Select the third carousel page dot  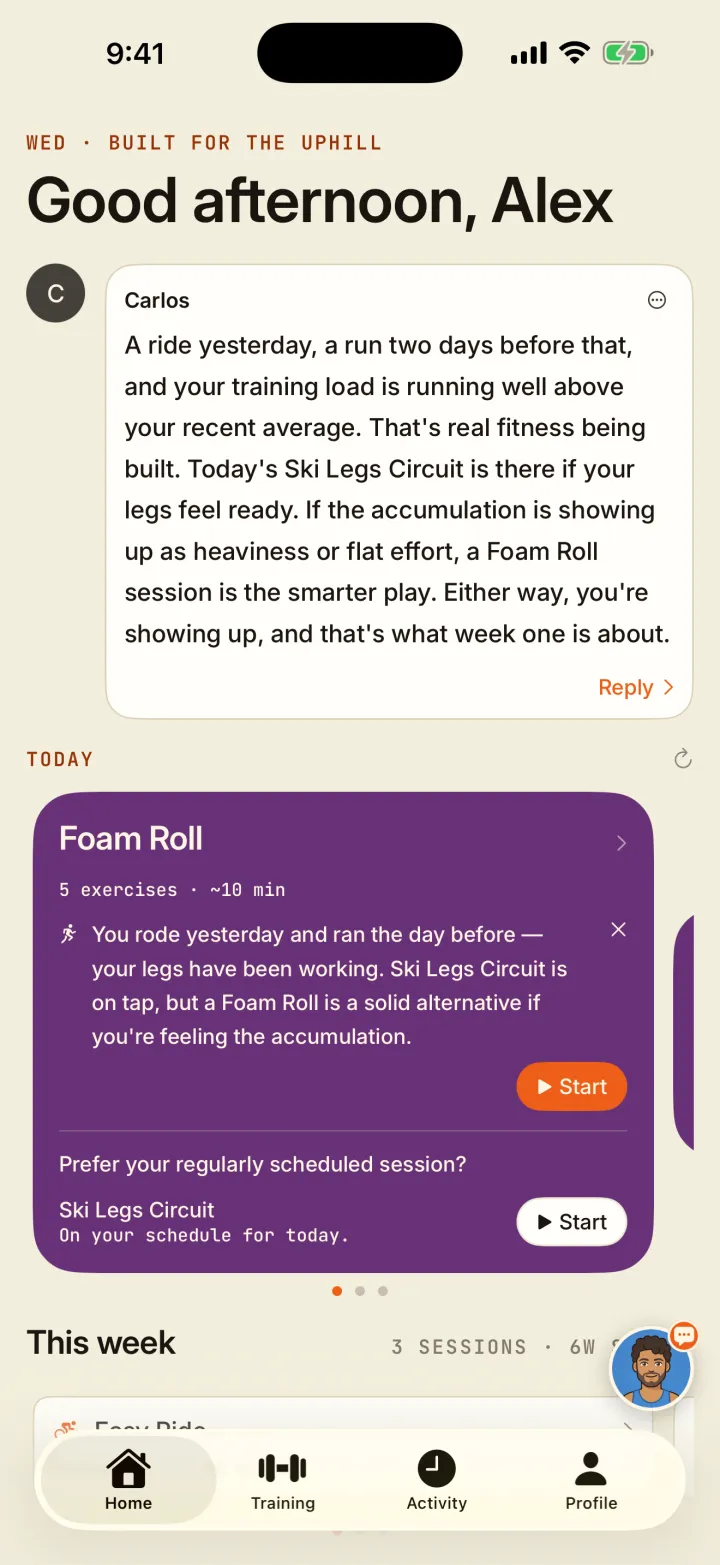tap(383, 1291)
